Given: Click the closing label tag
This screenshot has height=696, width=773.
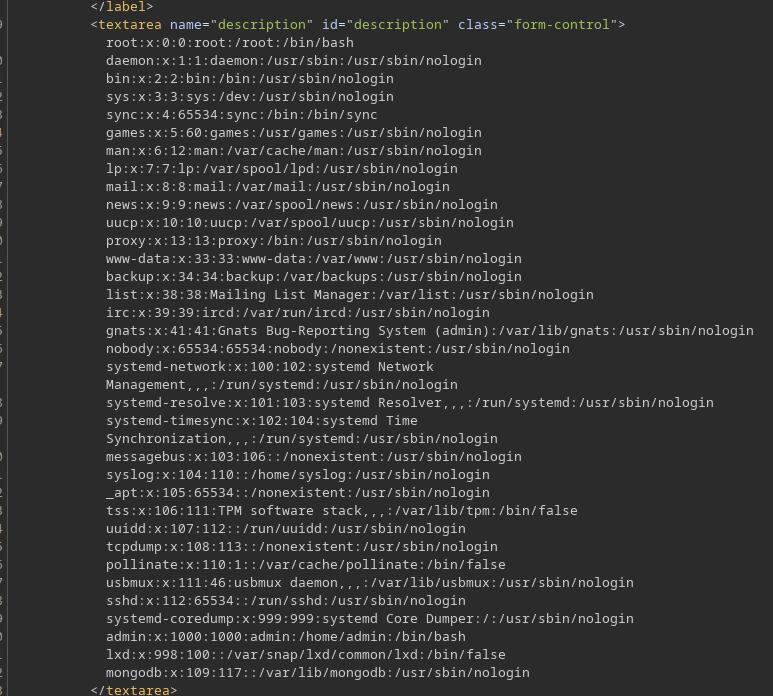Looking at the screenshot, I should [x=122, y=6].
